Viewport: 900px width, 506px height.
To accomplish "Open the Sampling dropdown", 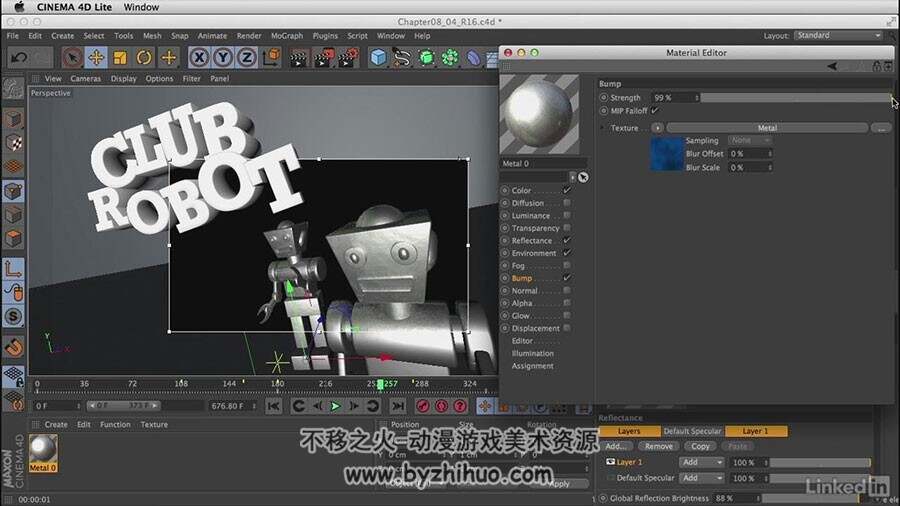I will 750,140.
